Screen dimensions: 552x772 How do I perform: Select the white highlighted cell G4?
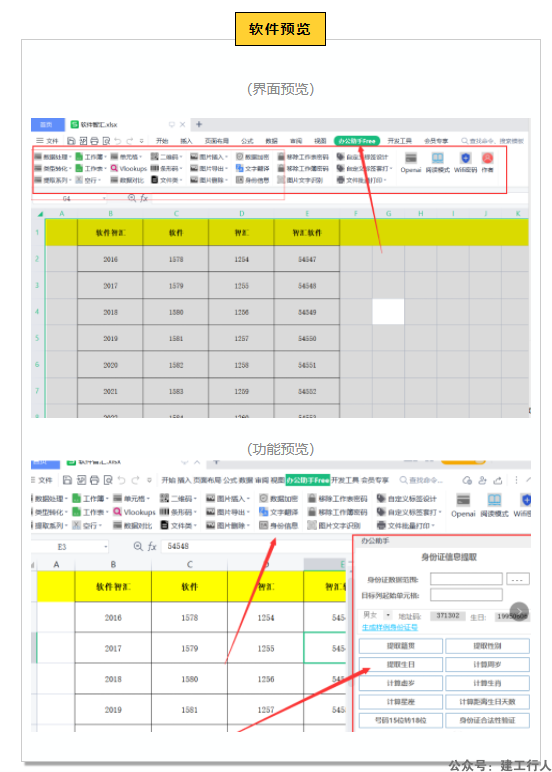click(x=388, y=312)
